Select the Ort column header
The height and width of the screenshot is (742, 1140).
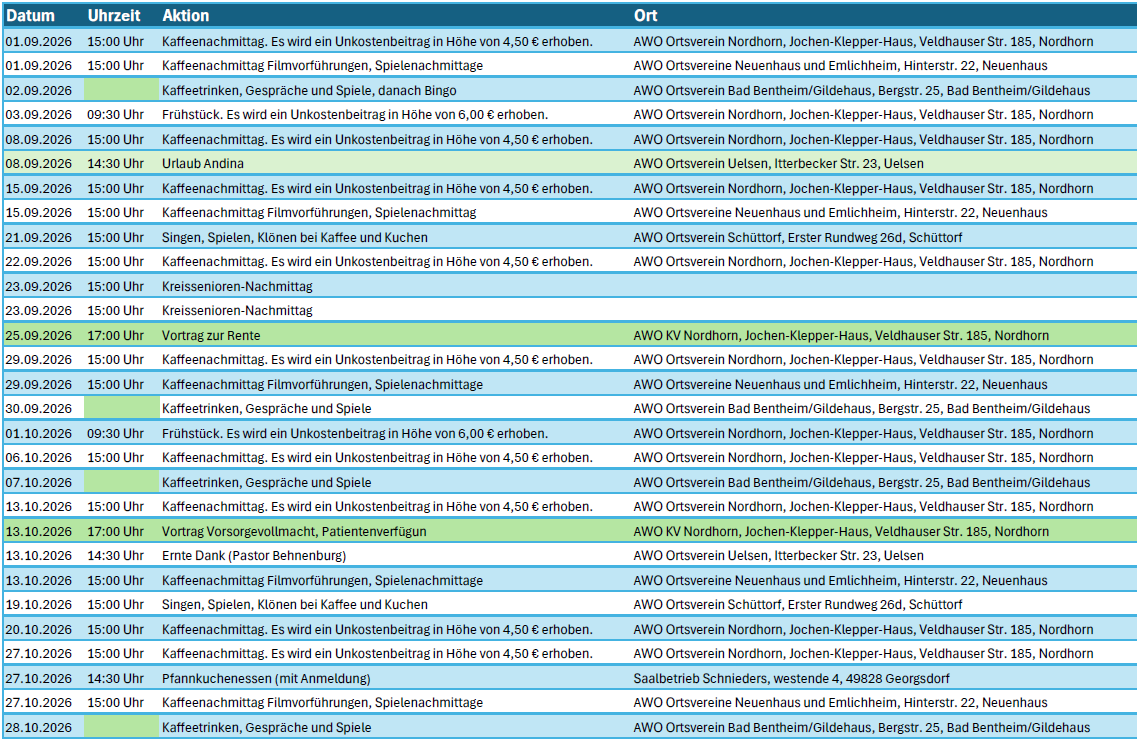pyautogui.click(x=645, y=16)
